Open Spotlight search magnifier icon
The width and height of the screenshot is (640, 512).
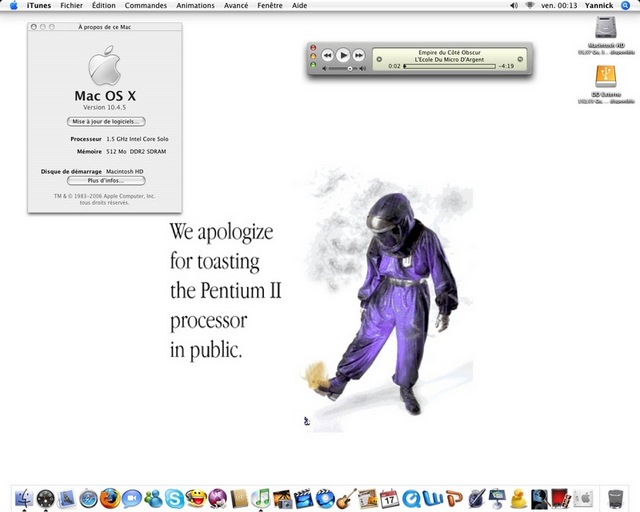[629, 5]
